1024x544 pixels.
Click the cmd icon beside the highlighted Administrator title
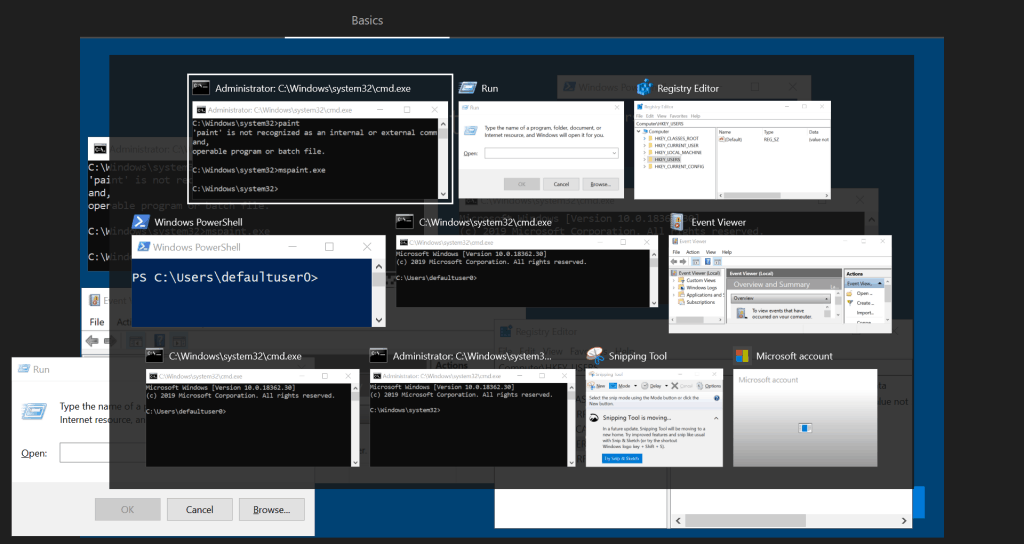coord(201,88)
